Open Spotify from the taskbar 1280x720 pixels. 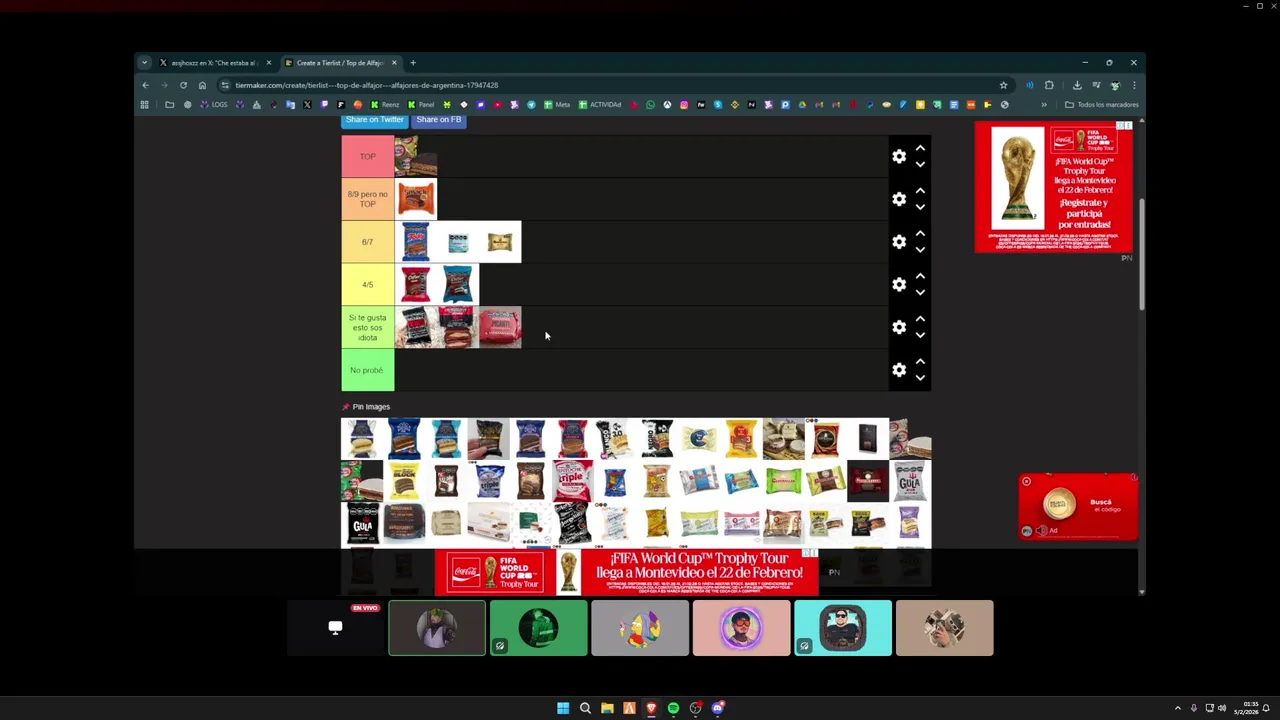[673, 708]
